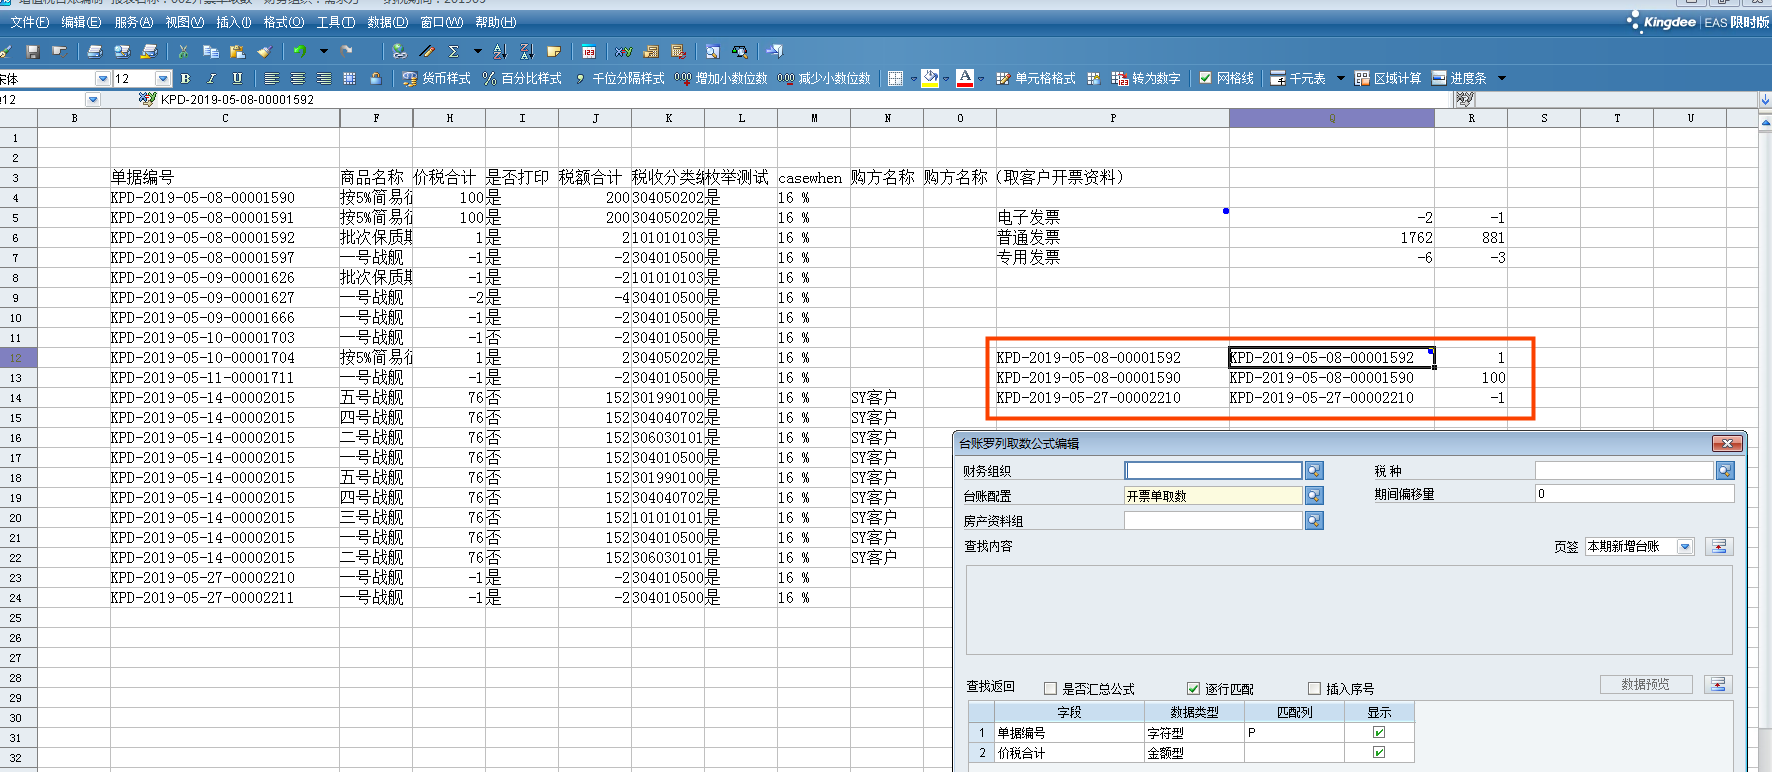Click lookup icon beside 台账配置 field
The height and width of the screenshot is (772, 1772).
pyautogui.click(x=1314, y=495)
